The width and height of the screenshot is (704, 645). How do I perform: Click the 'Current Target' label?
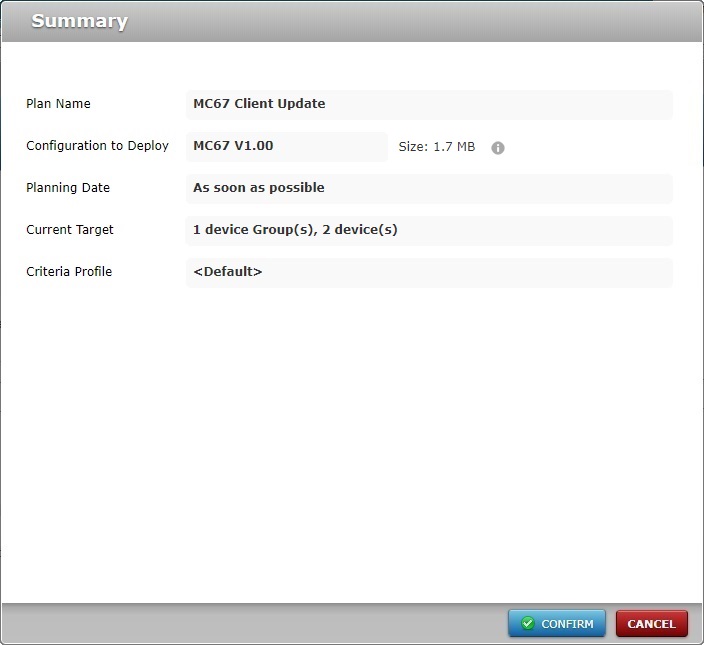coord(70,230)
